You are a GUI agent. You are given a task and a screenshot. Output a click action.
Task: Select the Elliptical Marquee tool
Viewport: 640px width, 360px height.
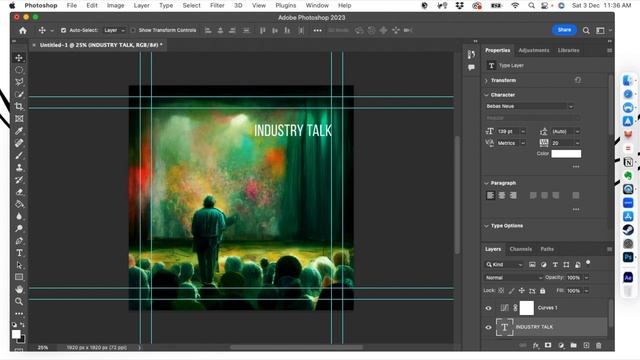[19, 70]
